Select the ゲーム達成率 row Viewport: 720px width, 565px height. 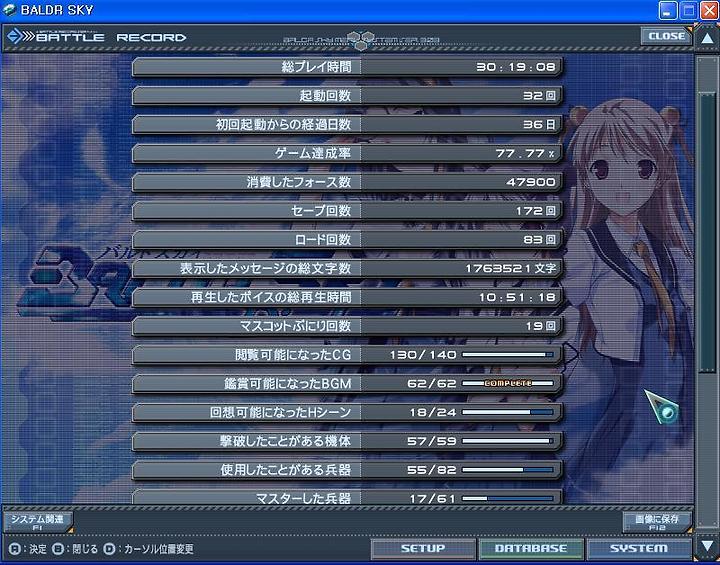(x=347, y=153)
